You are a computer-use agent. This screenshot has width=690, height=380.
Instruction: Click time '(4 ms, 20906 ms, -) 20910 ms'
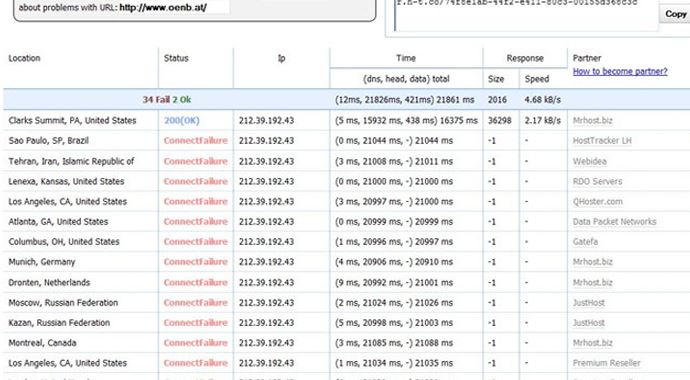pos(394,262)
